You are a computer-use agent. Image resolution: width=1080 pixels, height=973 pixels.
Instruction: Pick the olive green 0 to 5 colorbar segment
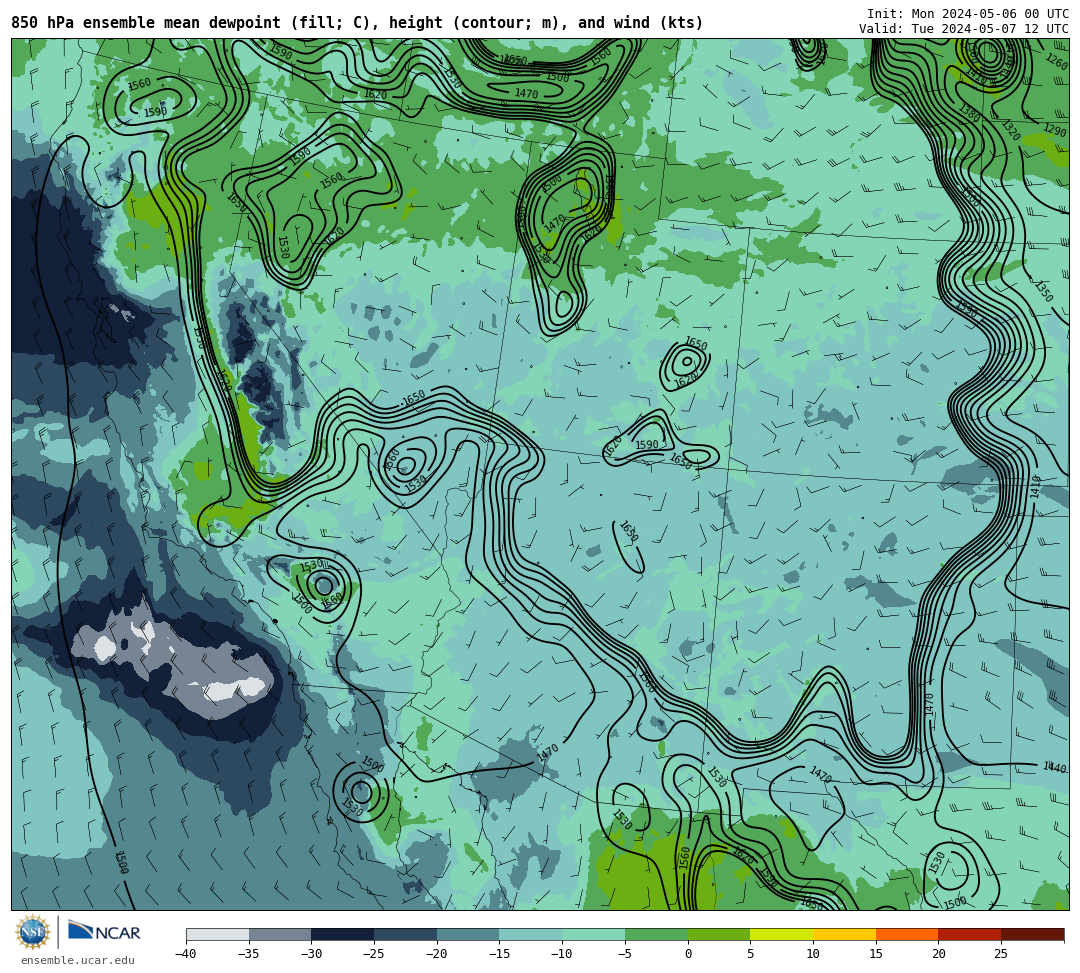click(x=719, y=934)
